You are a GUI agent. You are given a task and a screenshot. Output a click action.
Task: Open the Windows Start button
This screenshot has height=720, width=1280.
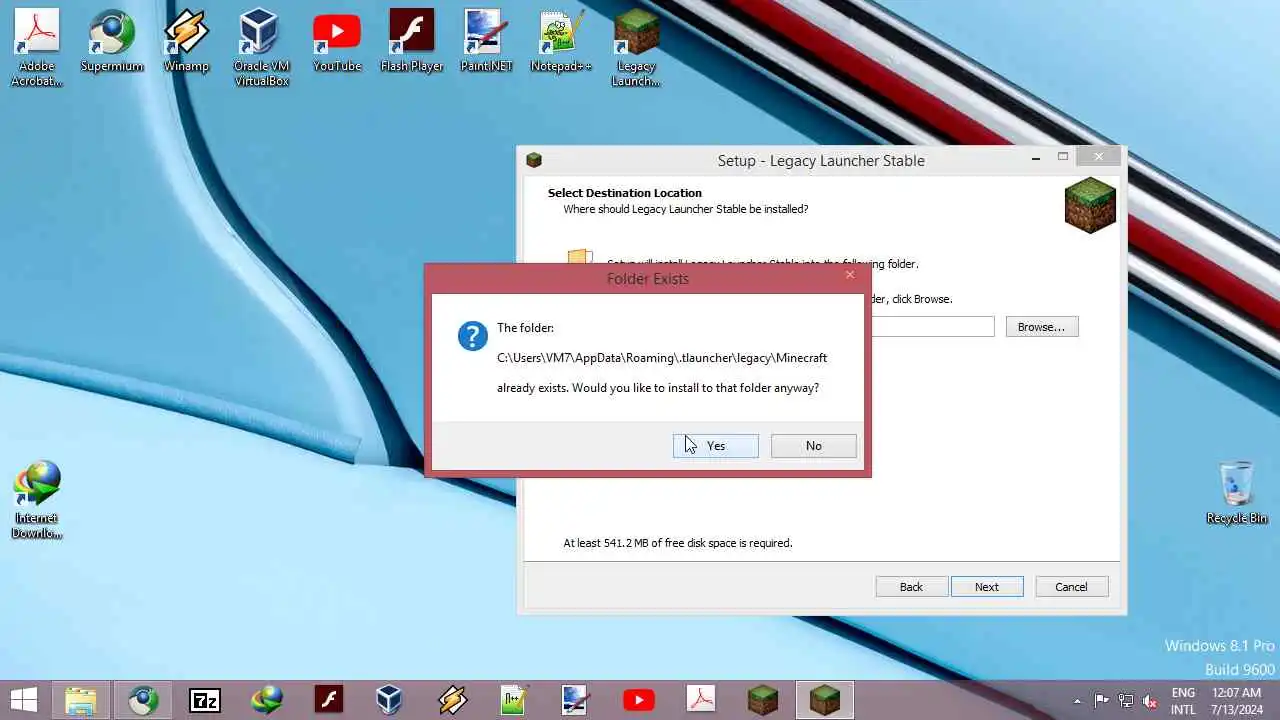tap(24, 700)
